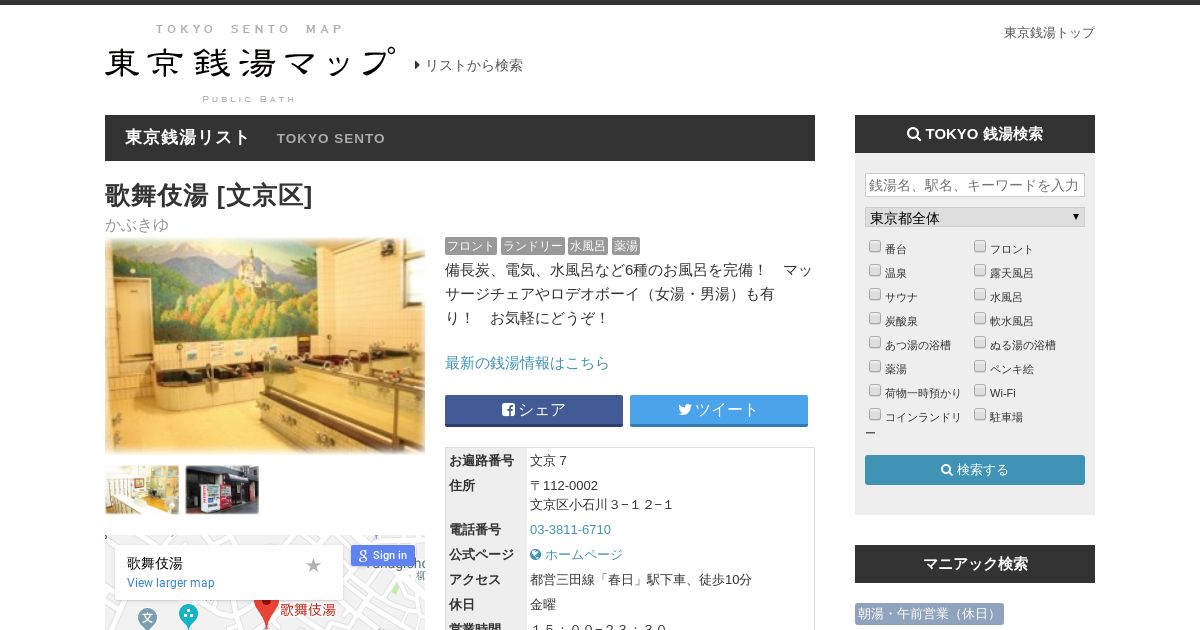Open the 東京都全体 area dropdown
The width and height of the screenshot is (1200, 630).
pos(975,217)
